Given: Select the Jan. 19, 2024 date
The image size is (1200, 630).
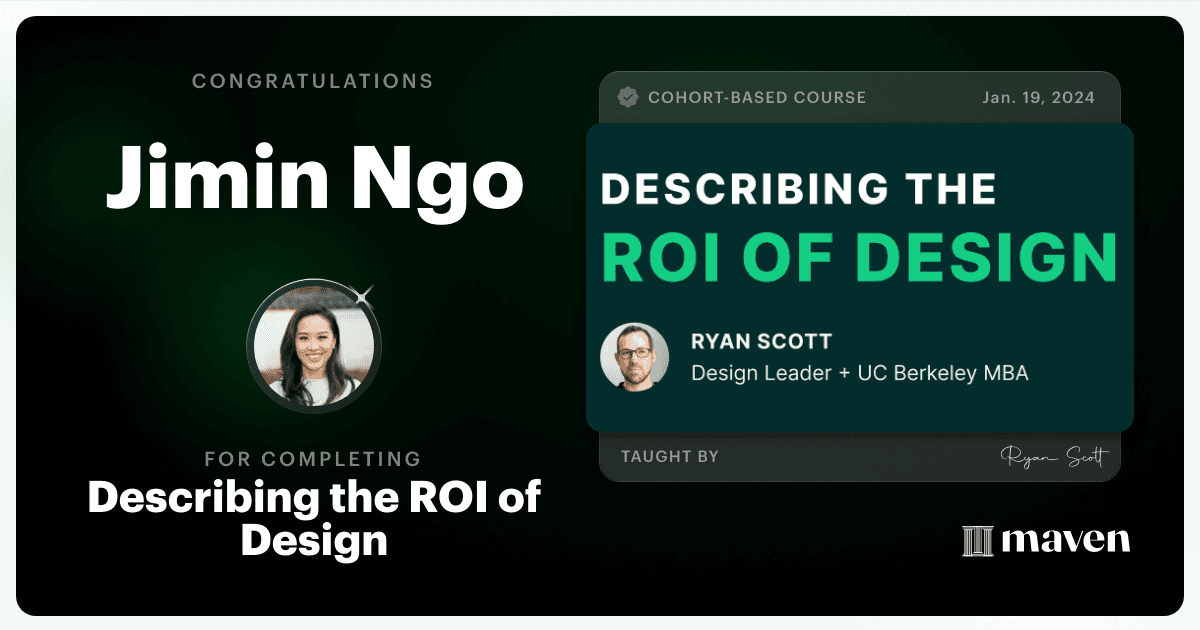Looking at the screenshot, I should pos(1036,98).
